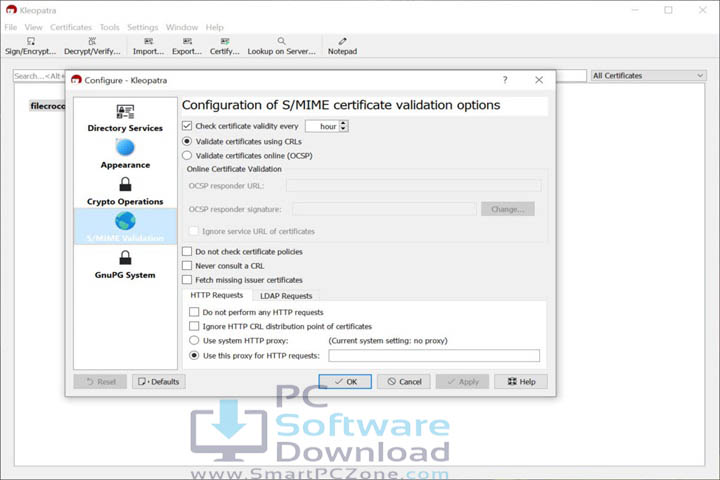Click the Help button in dialog

521,381
